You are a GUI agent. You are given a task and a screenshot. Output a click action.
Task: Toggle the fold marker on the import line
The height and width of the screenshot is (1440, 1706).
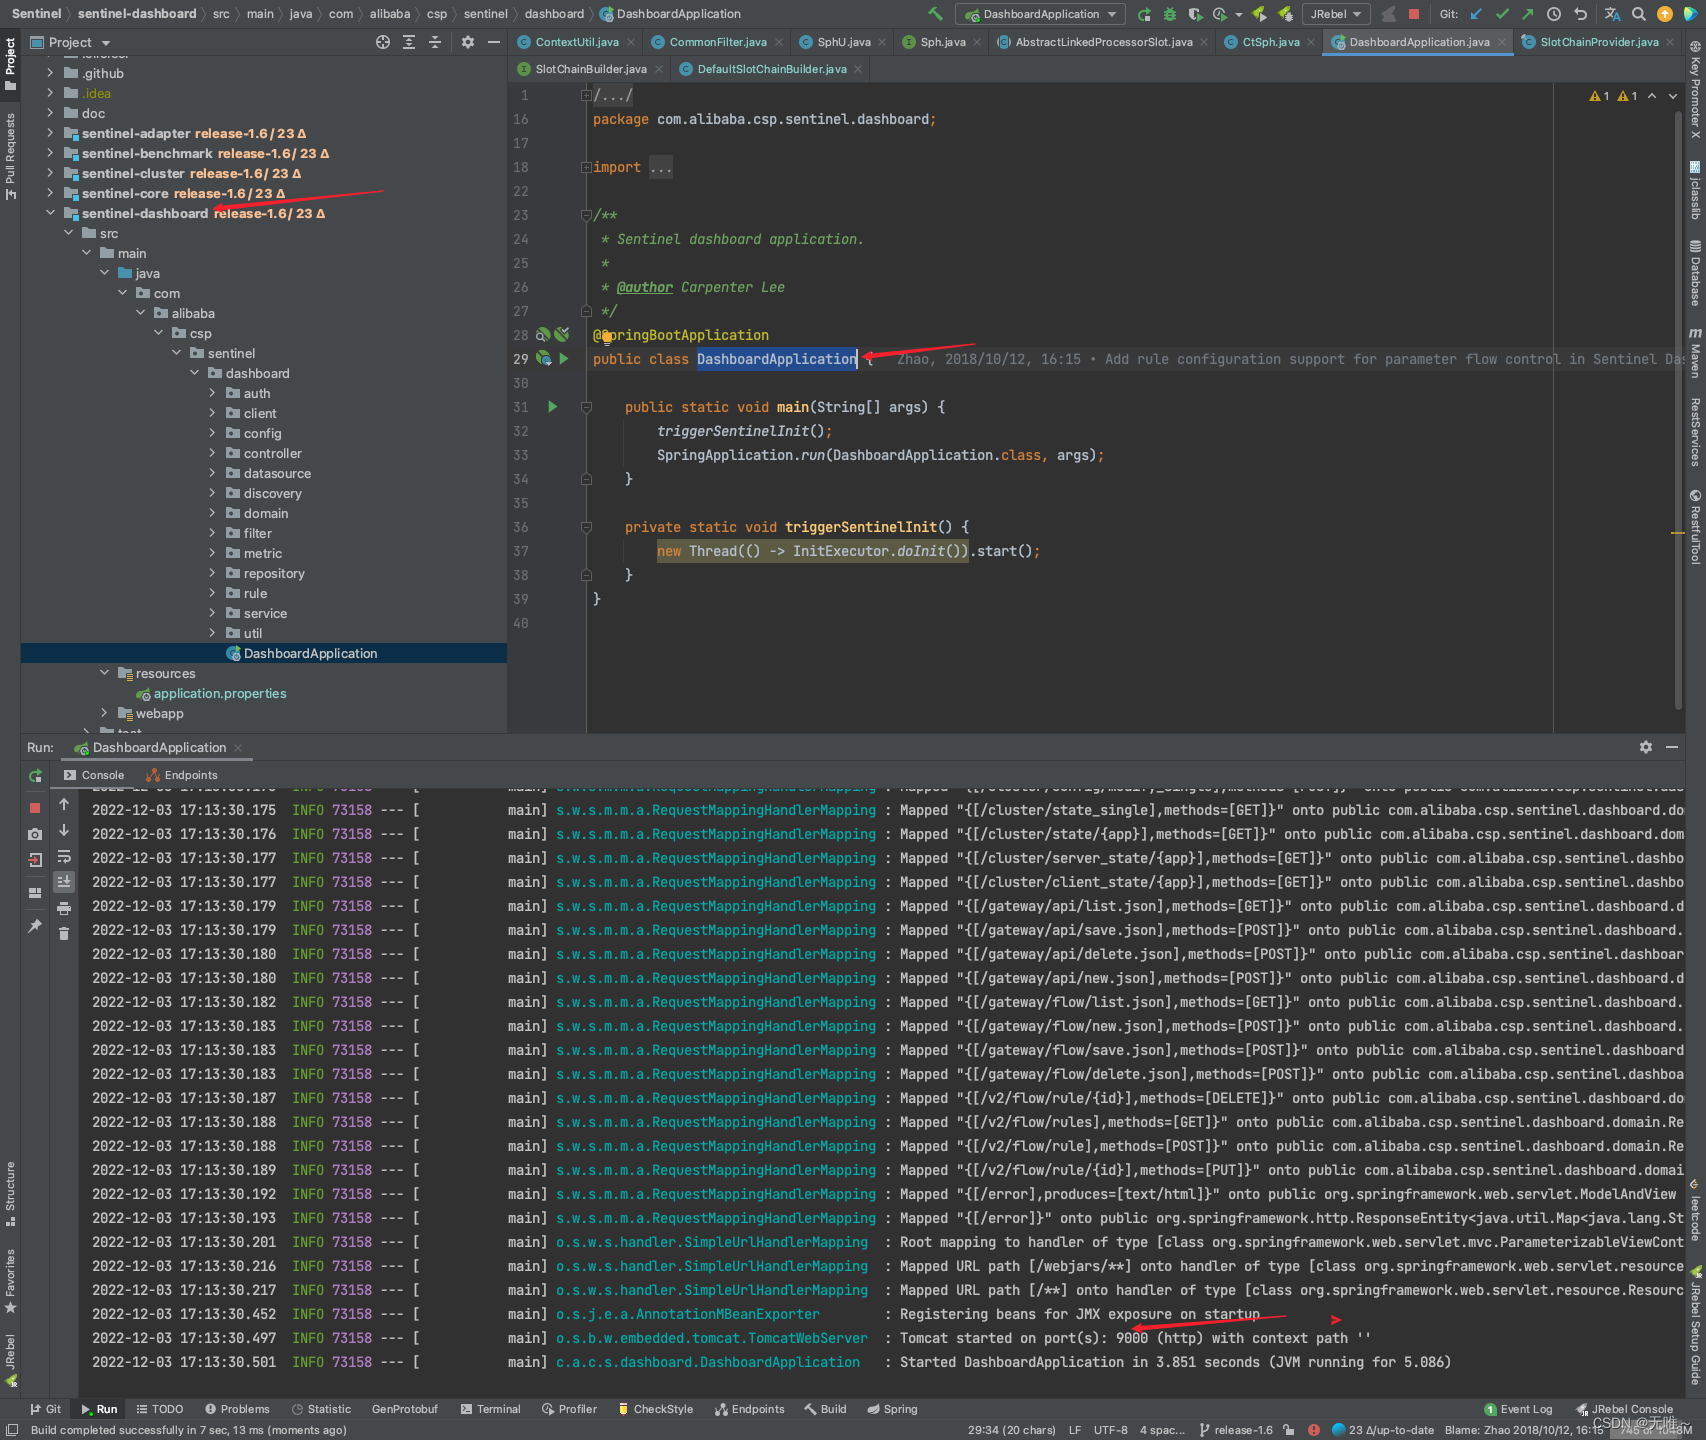point(586,167)
